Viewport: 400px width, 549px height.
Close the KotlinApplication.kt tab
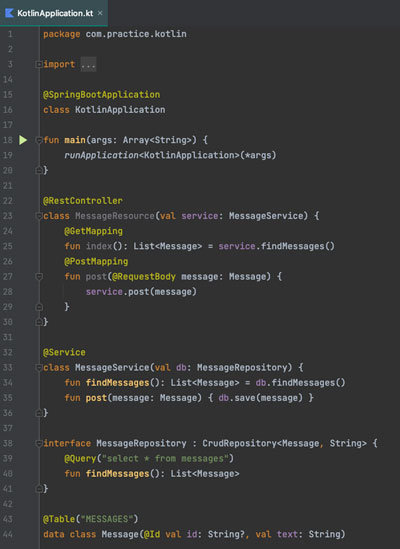pyautogui.click(x=100, y=13)
